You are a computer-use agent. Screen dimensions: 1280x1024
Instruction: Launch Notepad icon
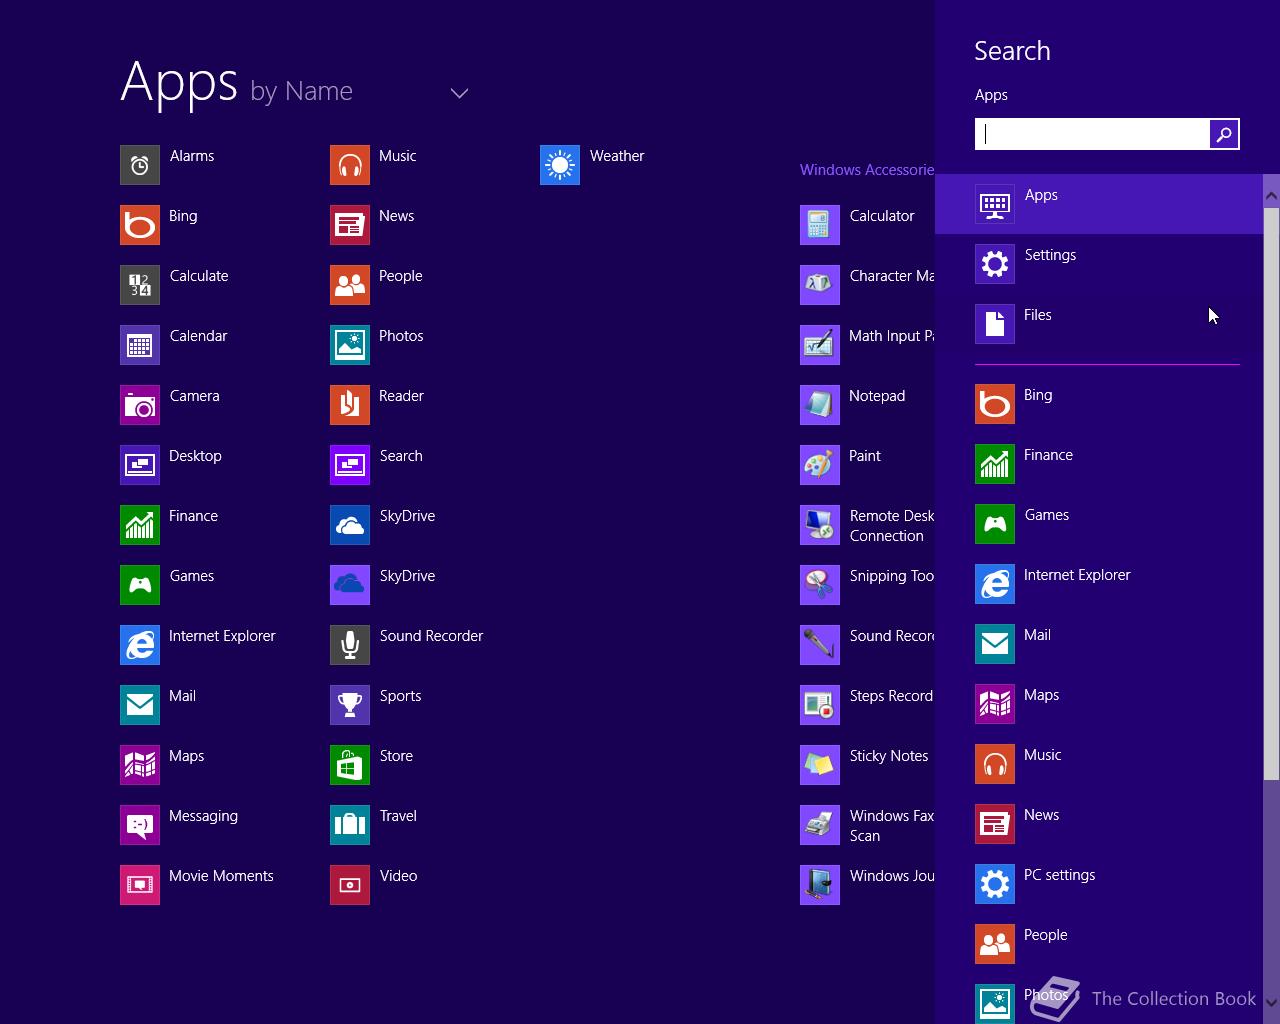tap(820, 405)
